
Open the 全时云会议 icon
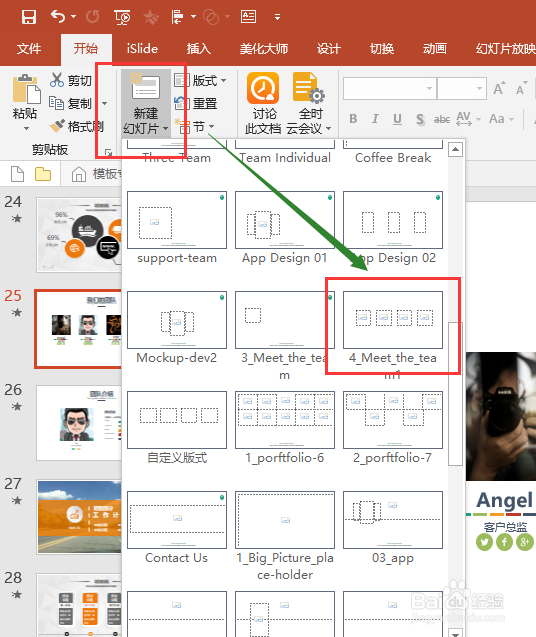point(308,88)
